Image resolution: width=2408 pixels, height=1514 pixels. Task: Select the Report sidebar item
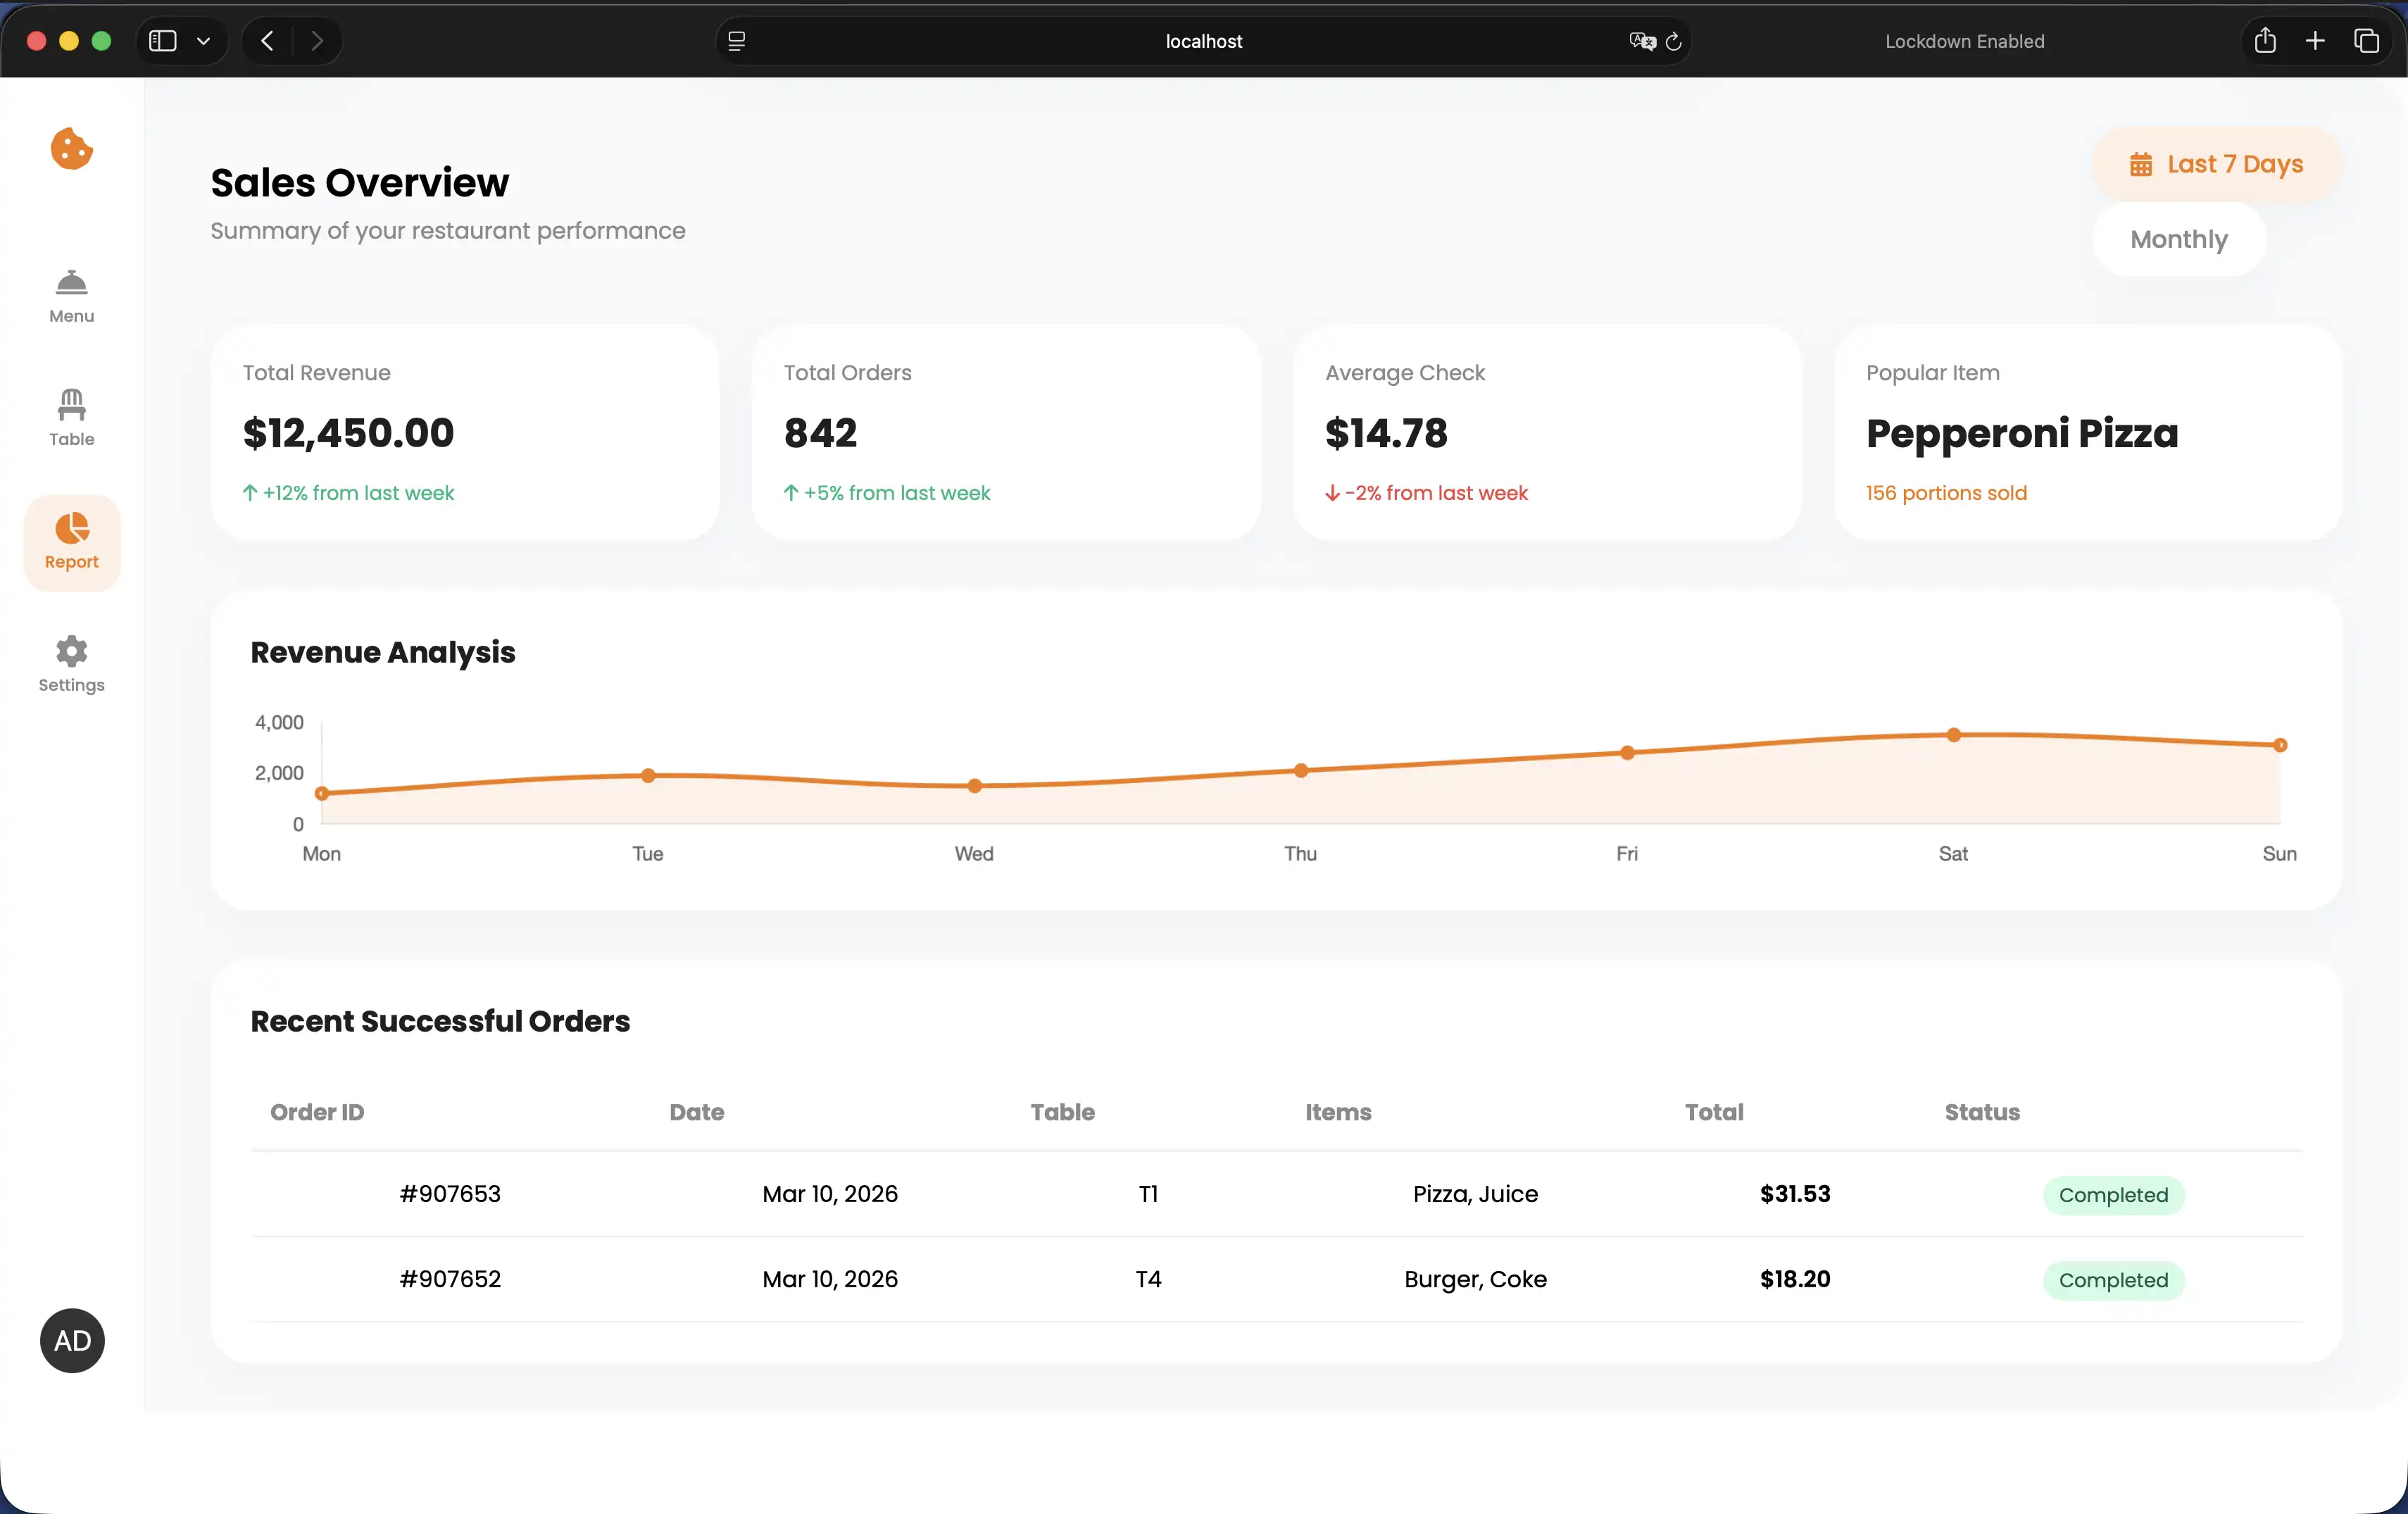[71, 541]
